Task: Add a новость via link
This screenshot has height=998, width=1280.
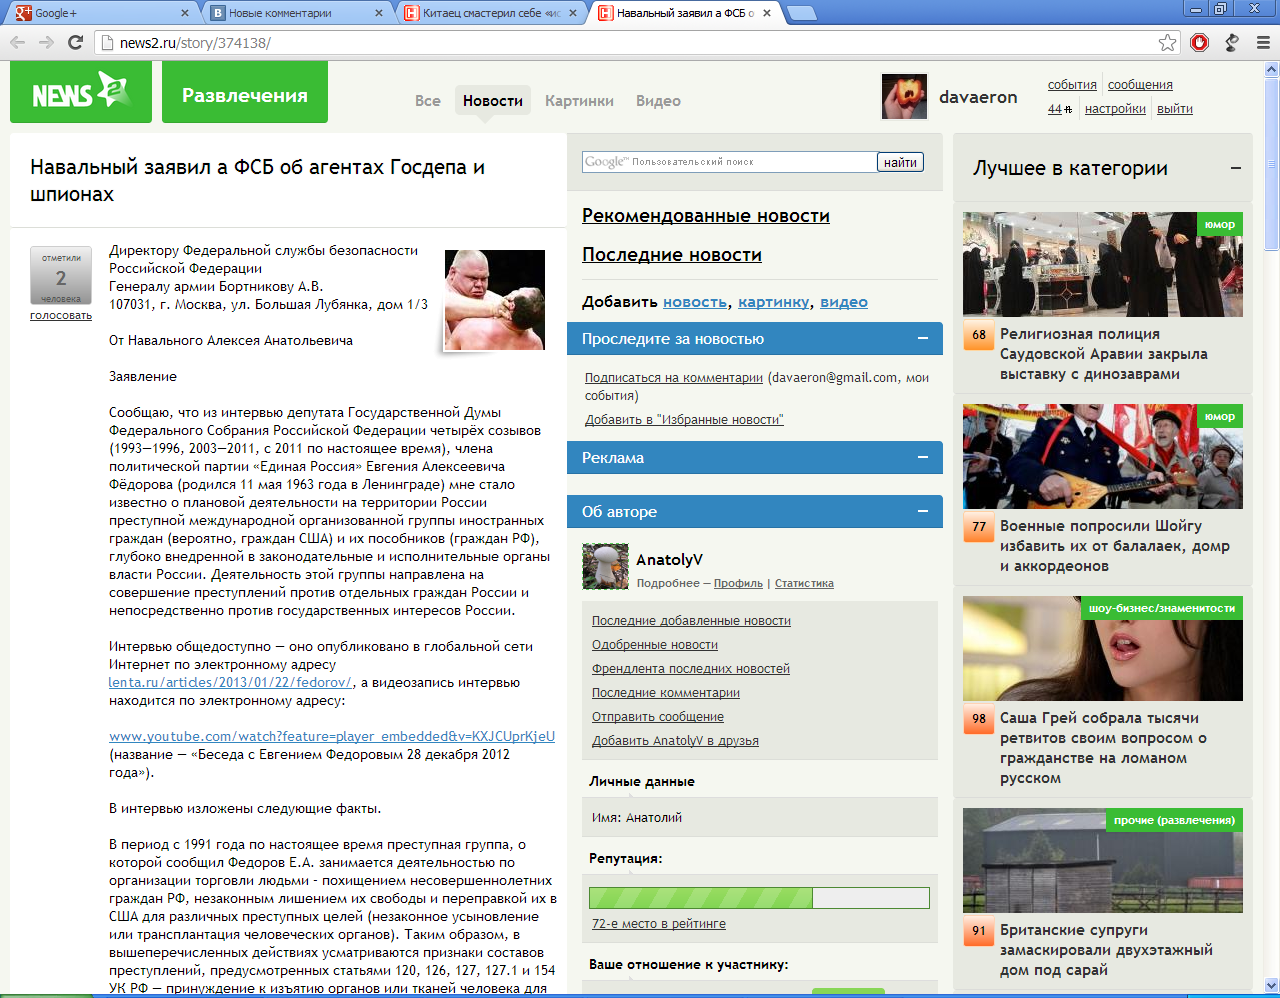Action: (x=695, y=302)
